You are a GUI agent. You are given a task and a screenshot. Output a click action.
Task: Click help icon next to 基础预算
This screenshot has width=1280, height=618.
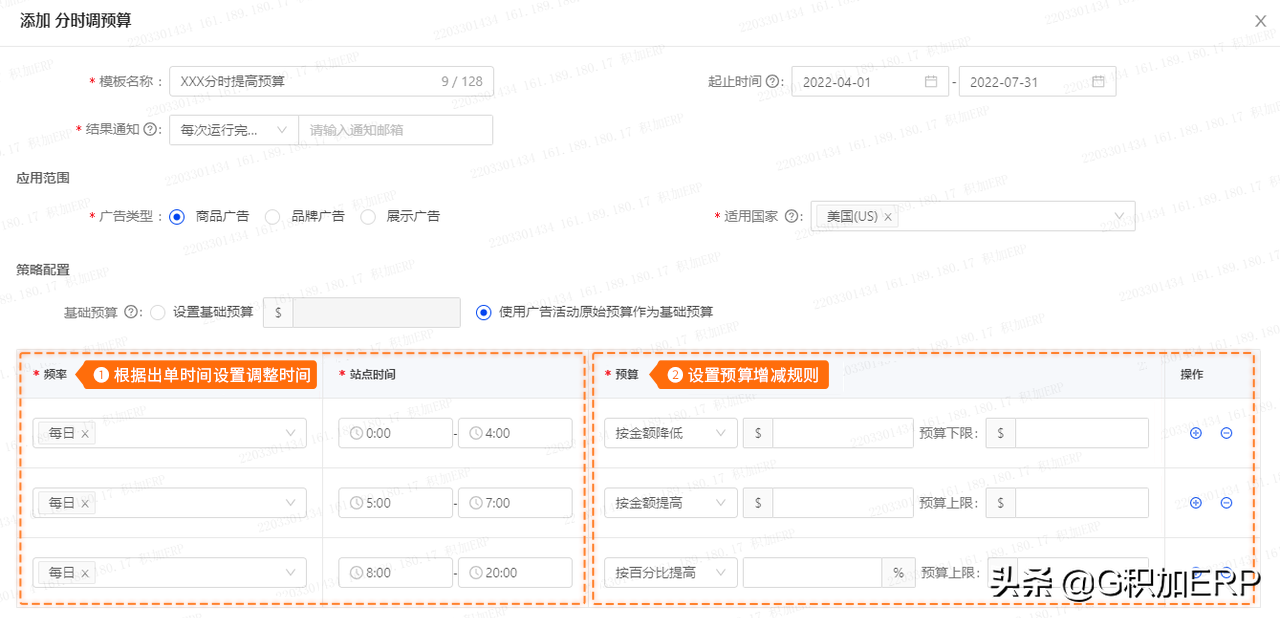pos(131,312)
